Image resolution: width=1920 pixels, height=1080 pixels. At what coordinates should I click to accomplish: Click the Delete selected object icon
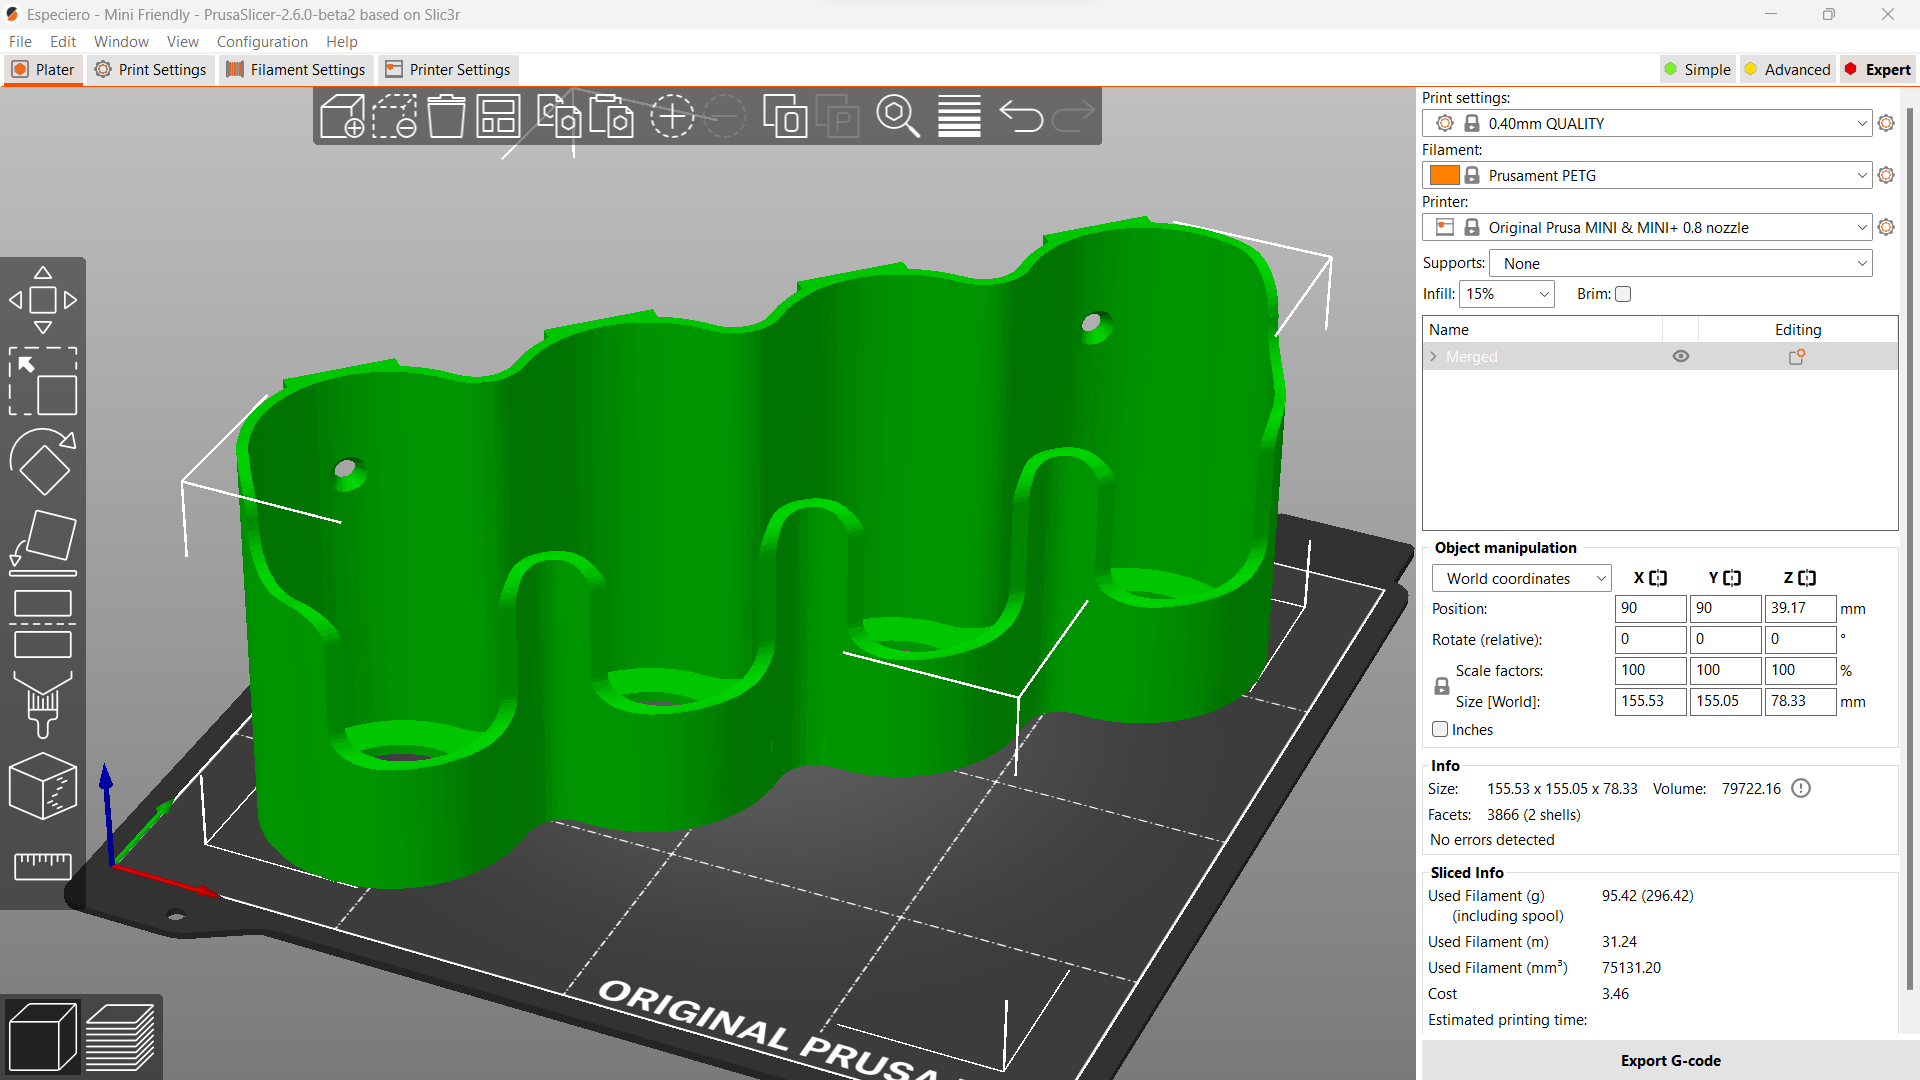coord(394,116)
